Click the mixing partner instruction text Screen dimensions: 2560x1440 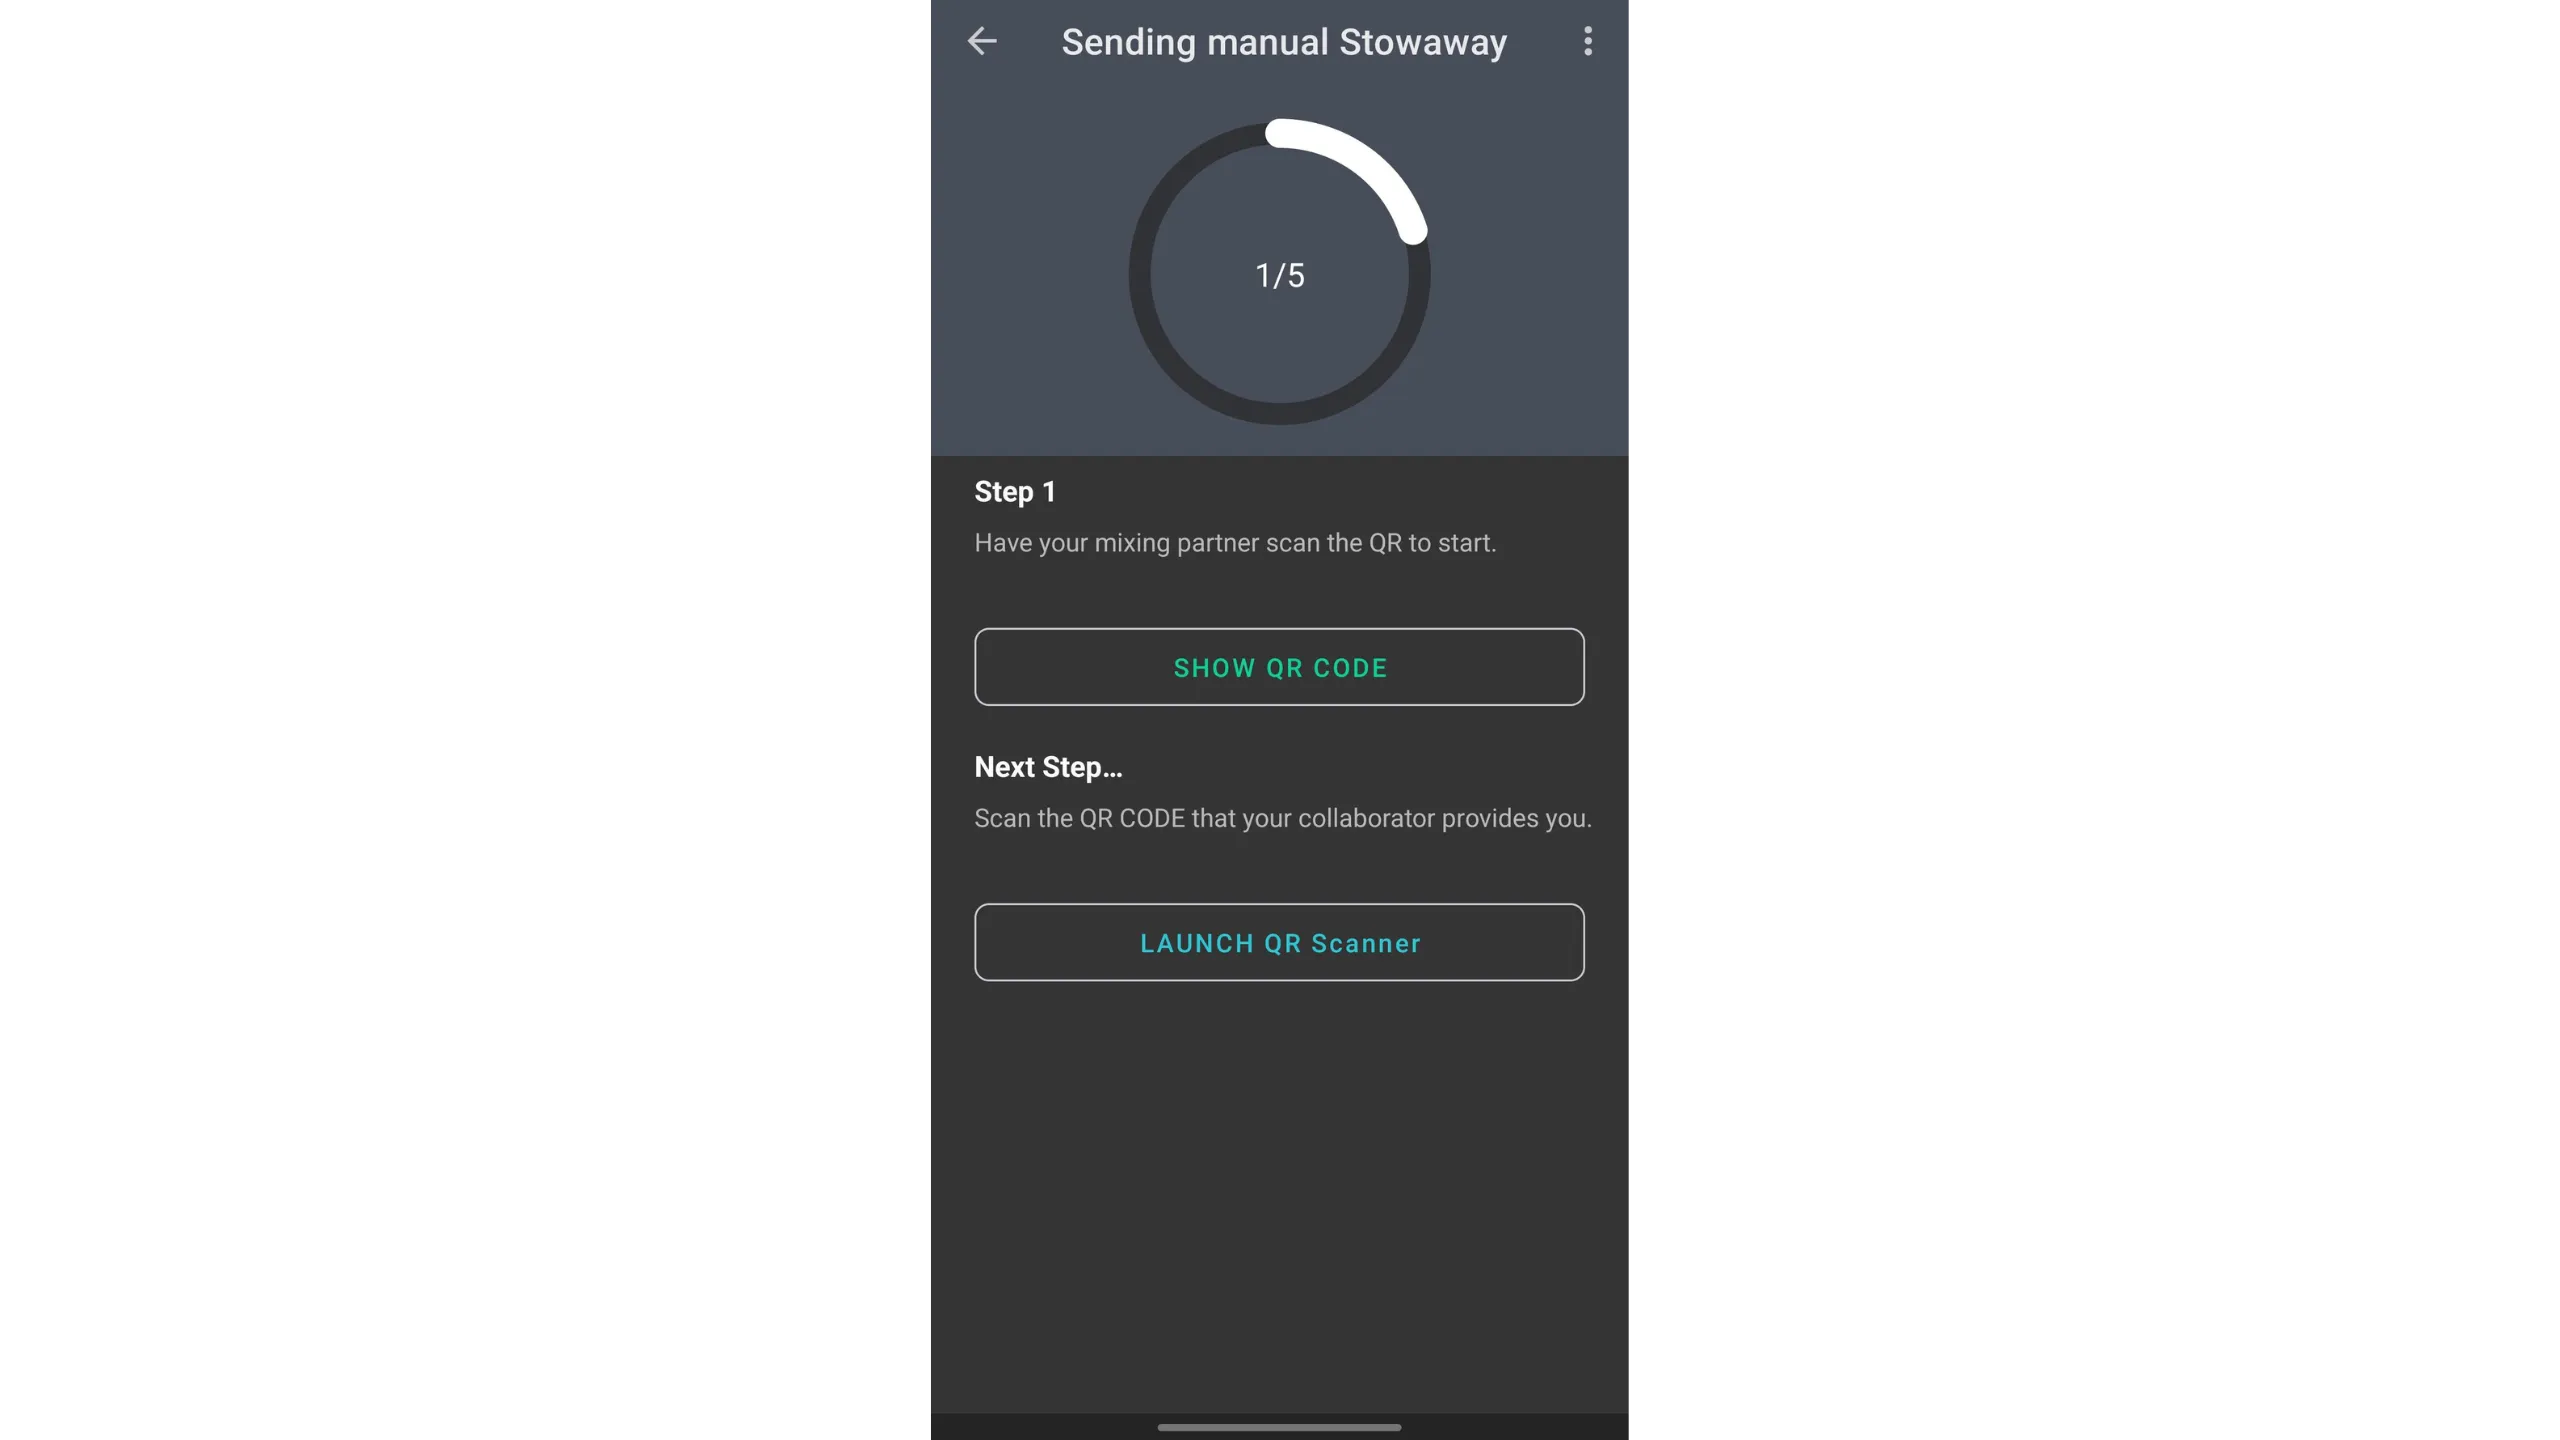[1235, 543]
